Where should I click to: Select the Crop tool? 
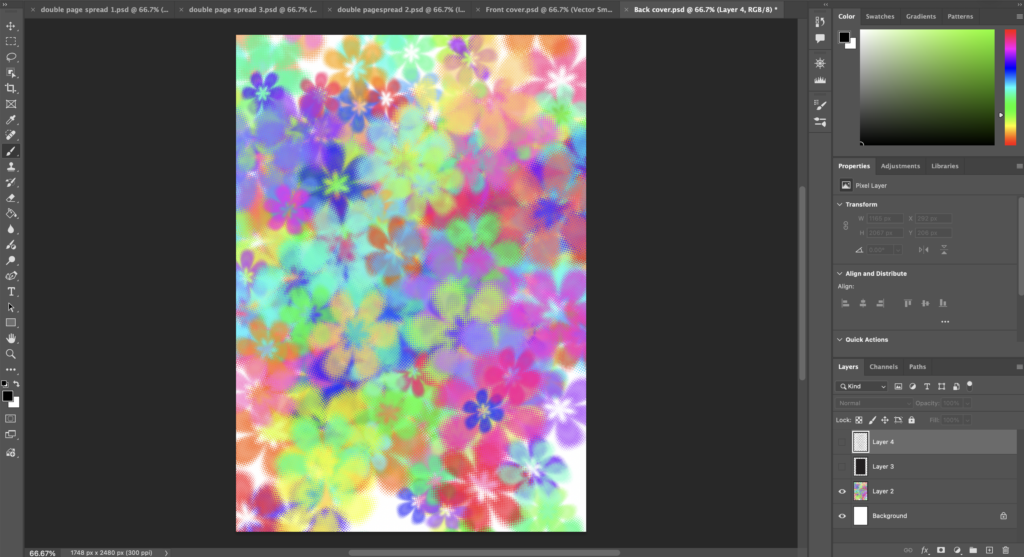[x=11, y=88]
